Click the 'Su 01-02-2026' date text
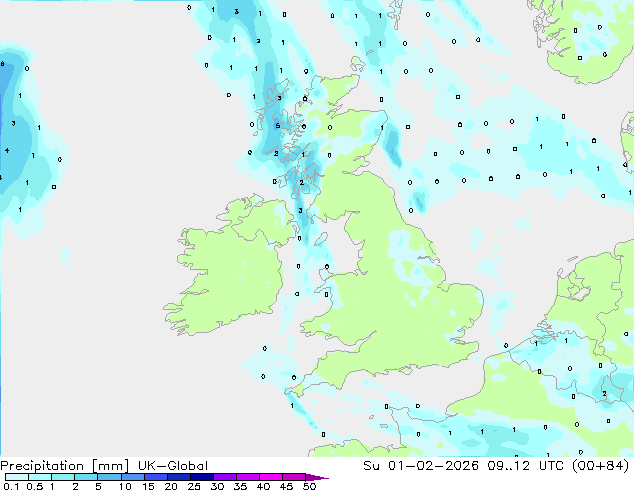634x490 pixels. (421, 466)
